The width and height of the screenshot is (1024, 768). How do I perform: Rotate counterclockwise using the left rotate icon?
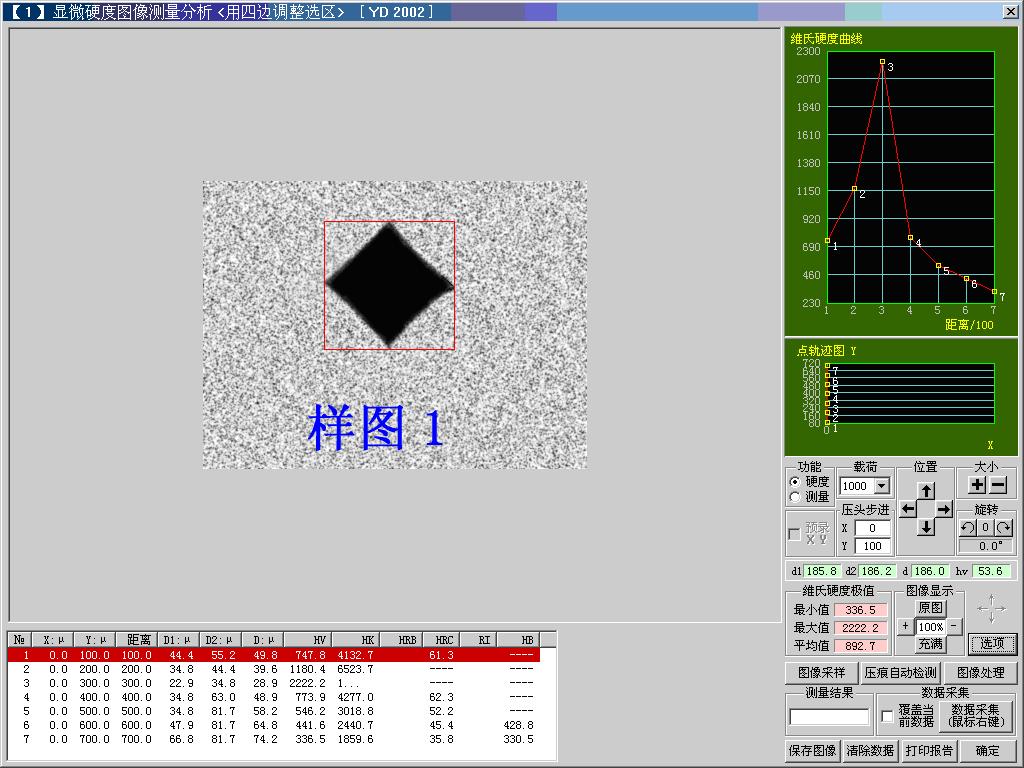click(967, 528)
